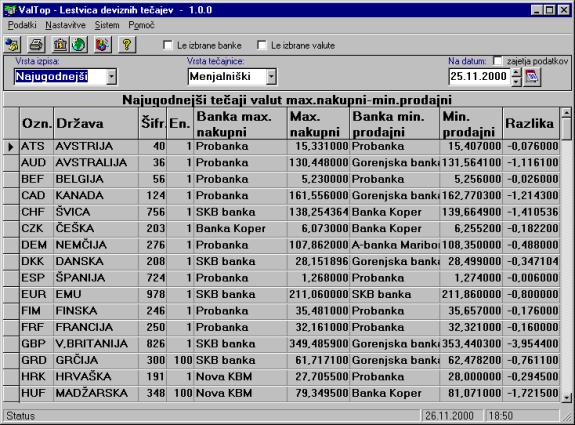Click the HRVAŠKA country cell

[96, 377]
